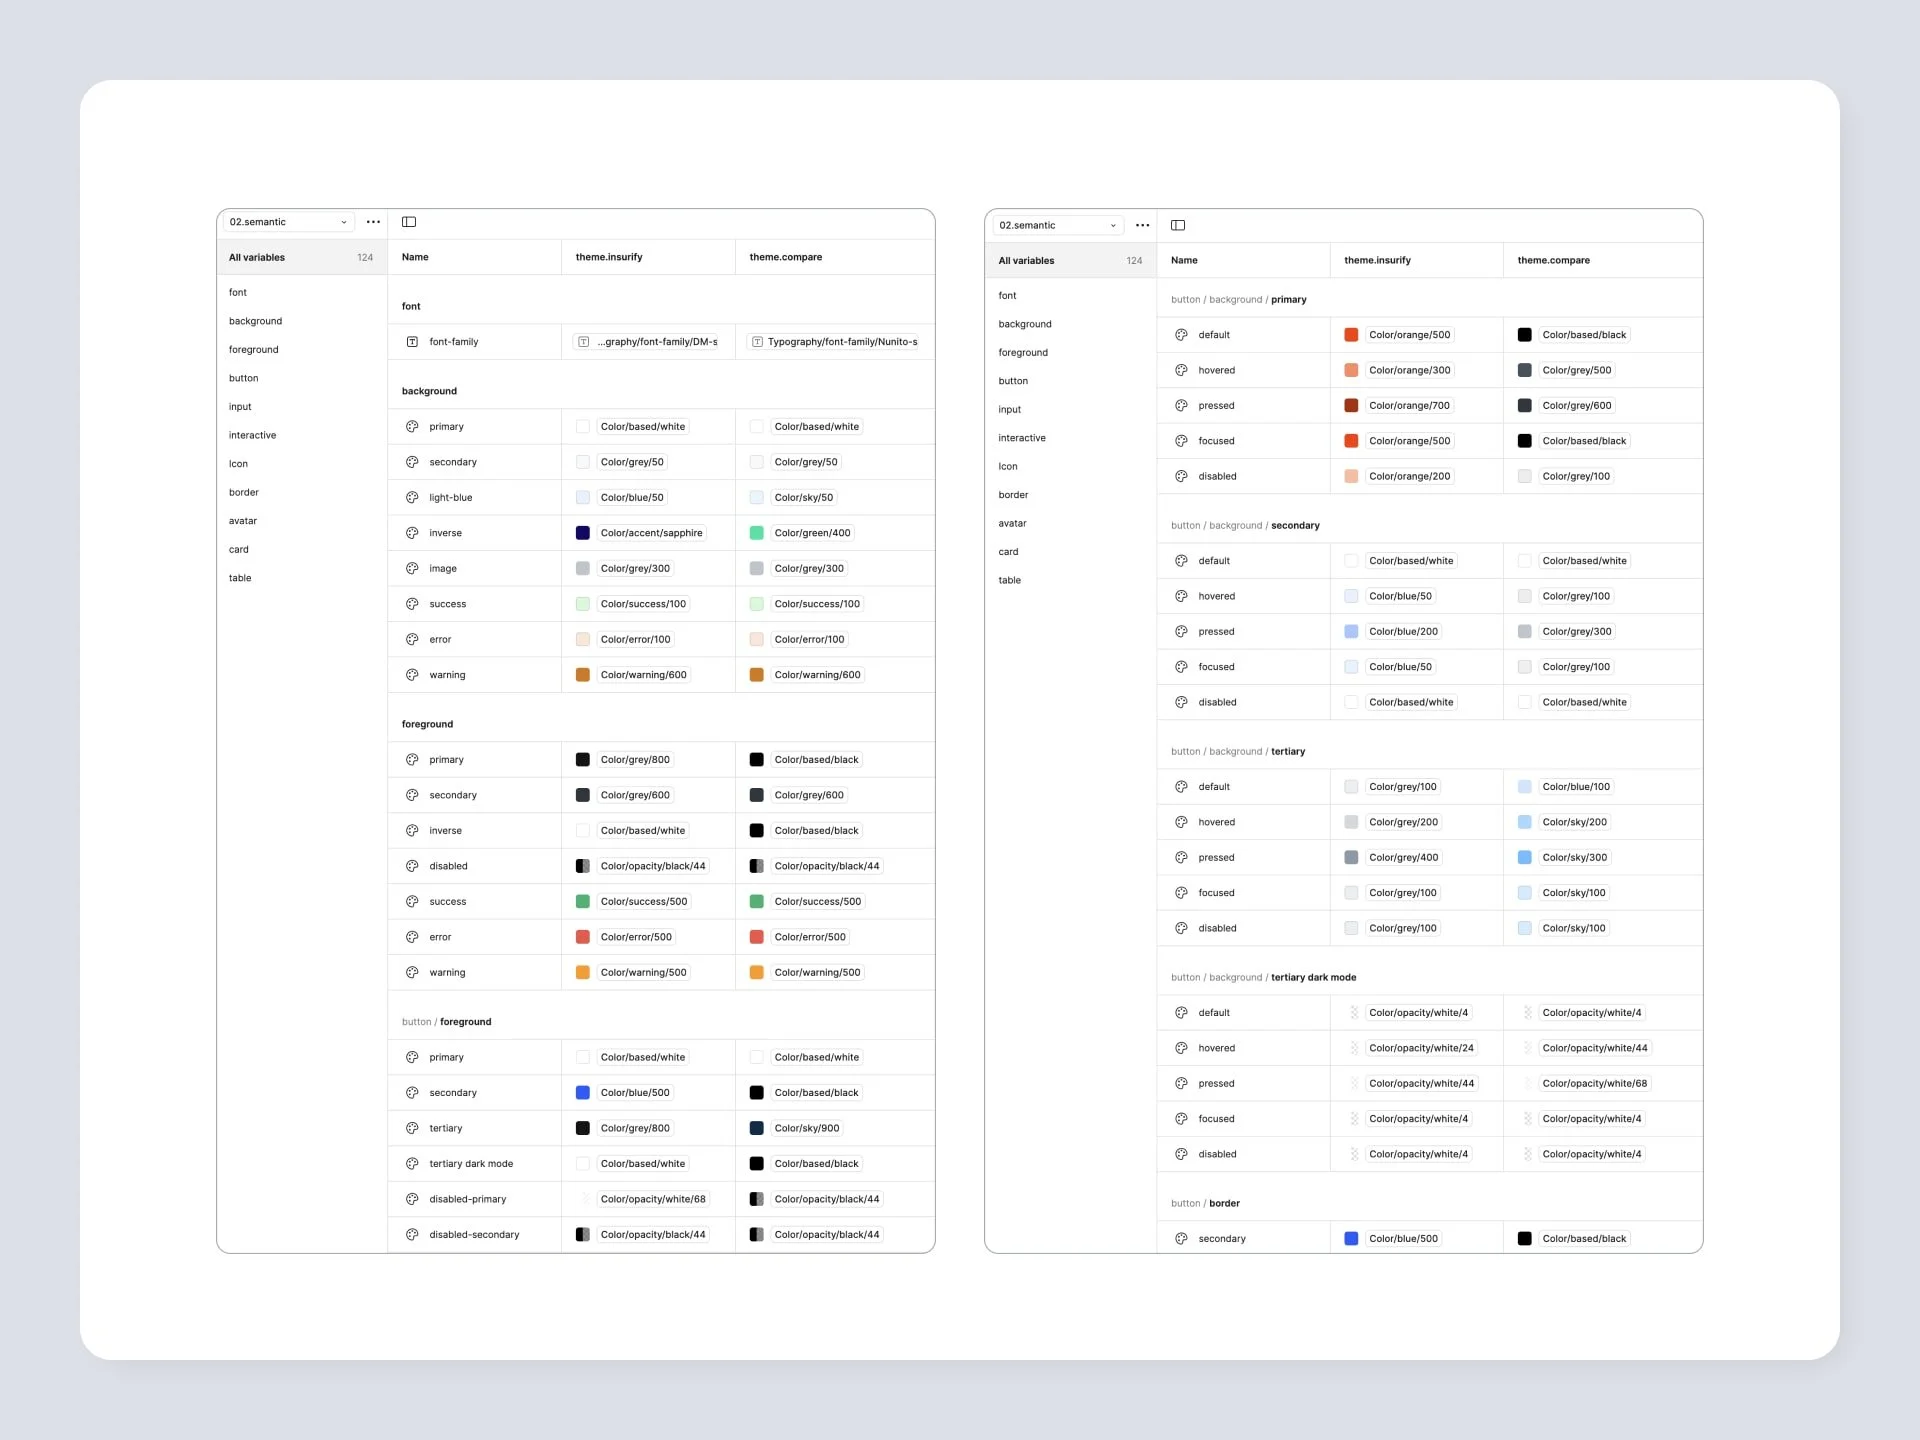Select button / background / tertiary dark mode heading
Image resolution: width=1920 pixels, height=1440 pixels.
point(1264,978)
